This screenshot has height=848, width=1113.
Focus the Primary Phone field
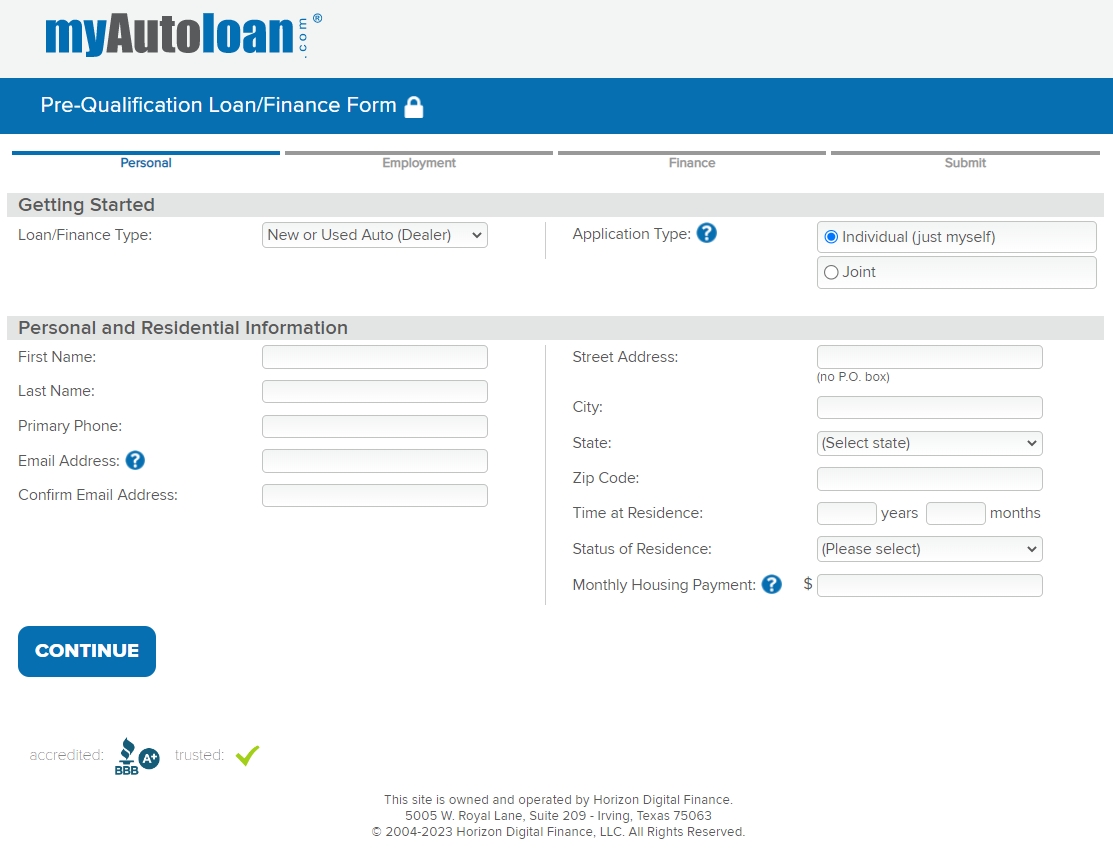(x=375, y=426)
